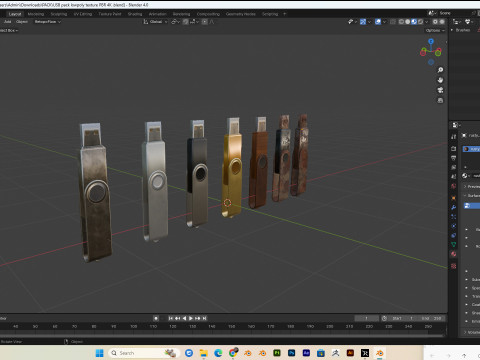The height and width of the screenshot is (360, 480).
Task: Open the Physics properties tab
Action: pos(454,226)
